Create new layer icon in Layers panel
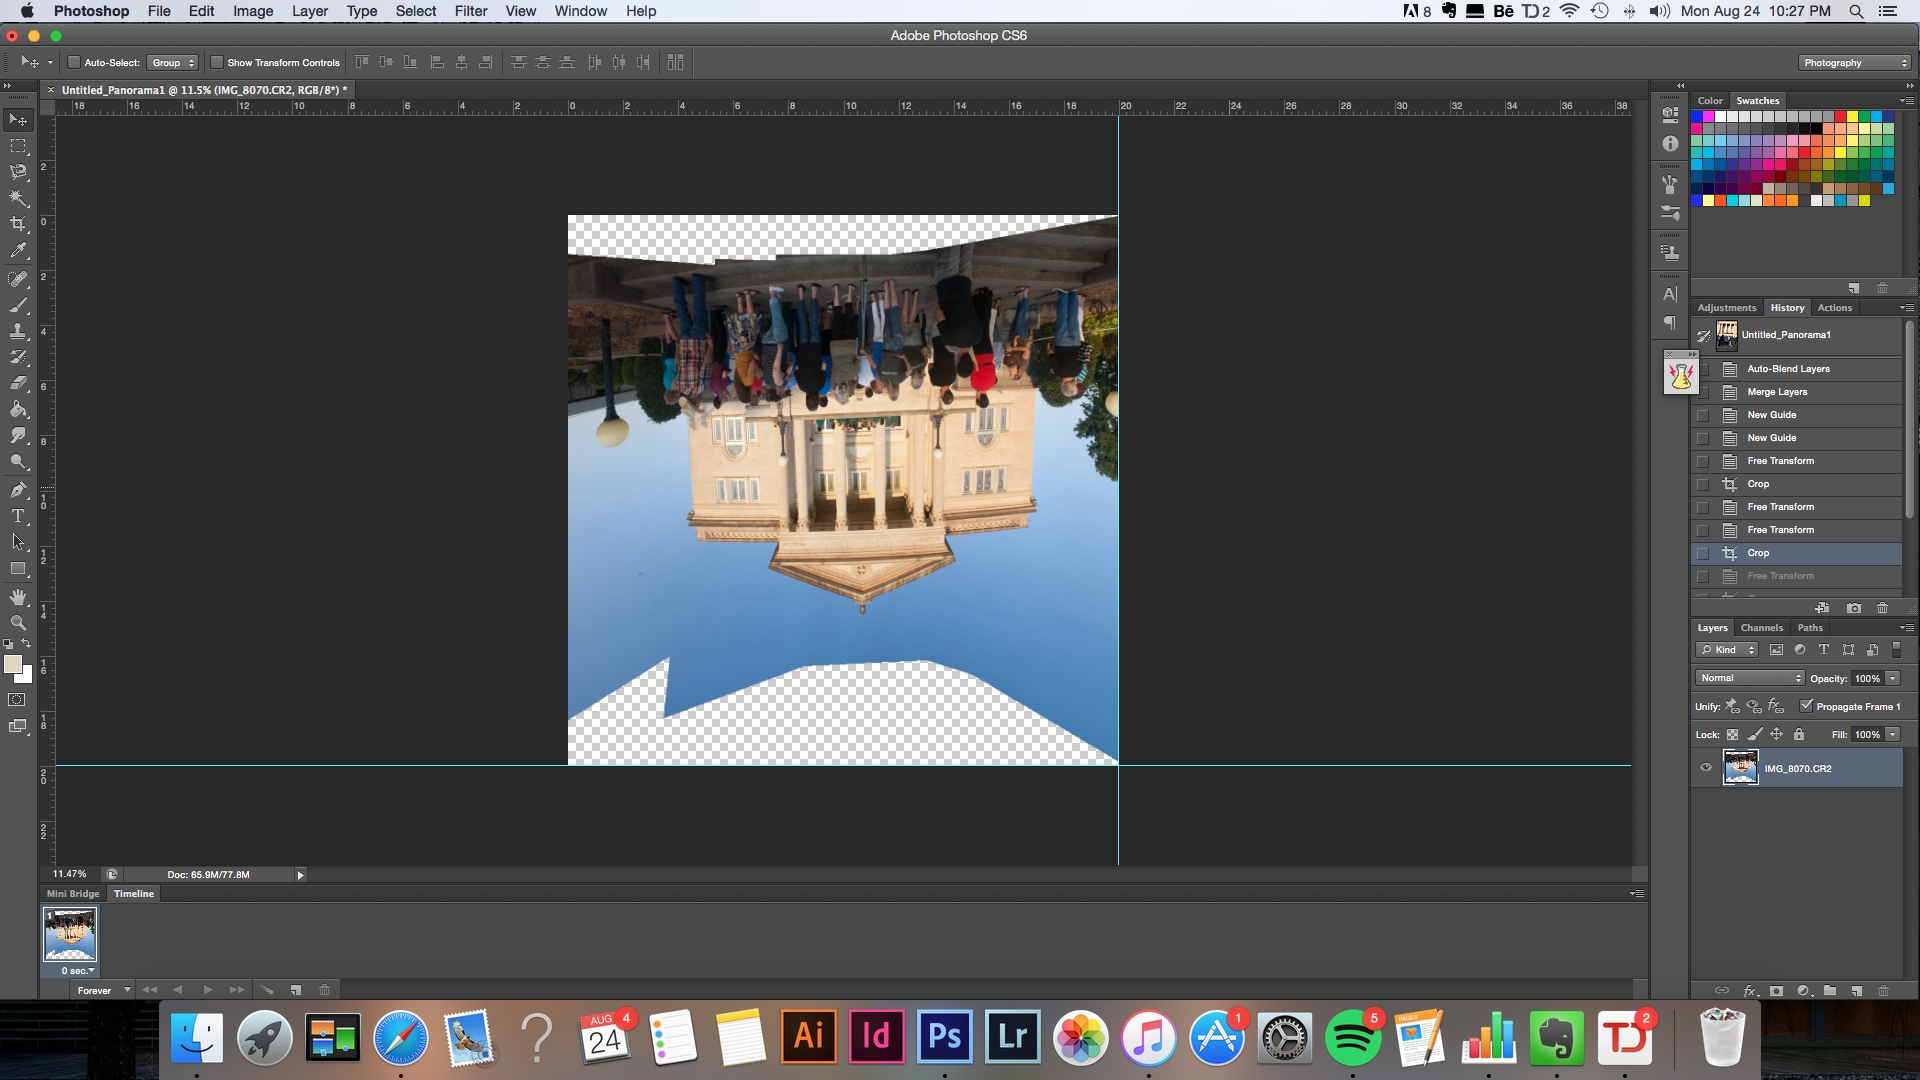This screenshot has height=1080, width=1920. (x=1856, y=991)
